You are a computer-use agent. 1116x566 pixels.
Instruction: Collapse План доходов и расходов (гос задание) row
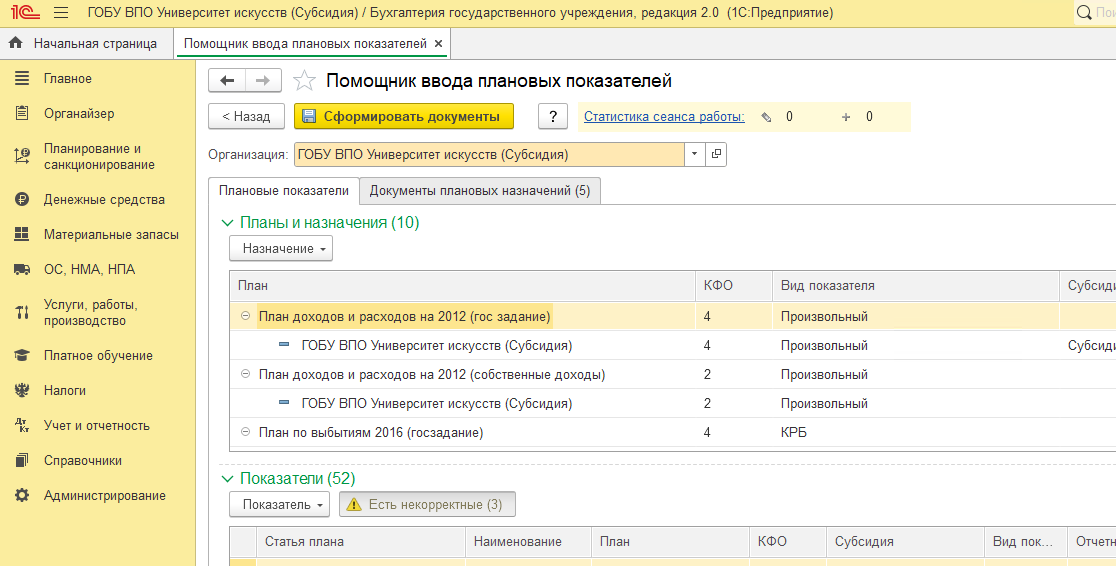click(x=246, y=316)
